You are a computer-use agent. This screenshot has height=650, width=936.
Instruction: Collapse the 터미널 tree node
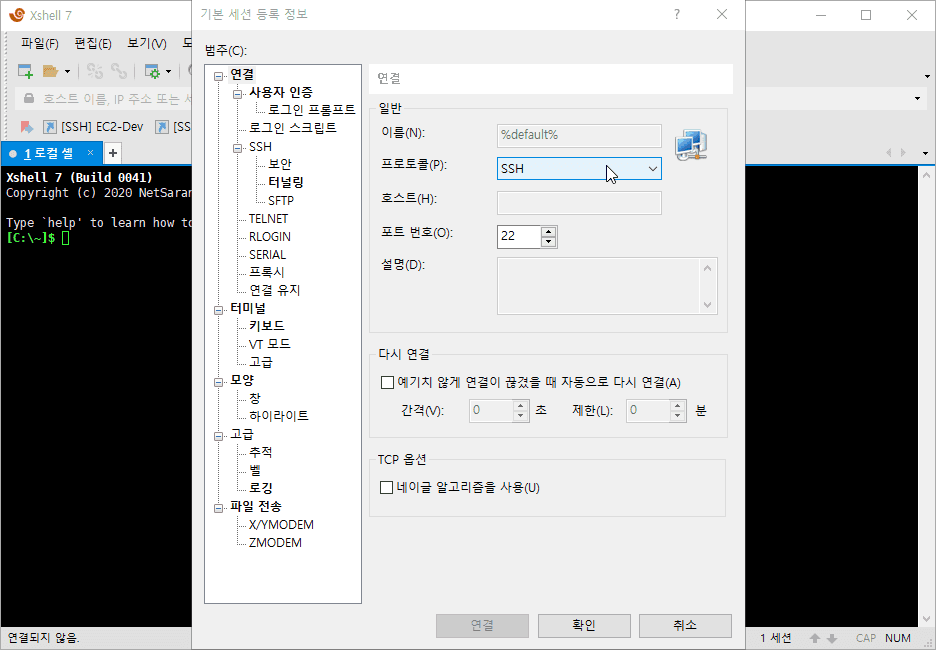(x=219, y=310)
